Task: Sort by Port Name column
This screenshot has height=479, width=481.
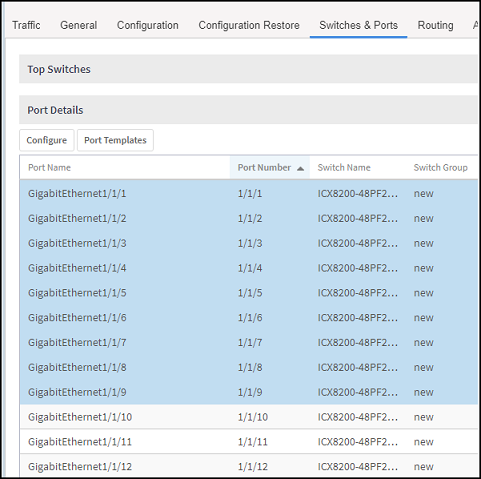Action: (49, 167)
